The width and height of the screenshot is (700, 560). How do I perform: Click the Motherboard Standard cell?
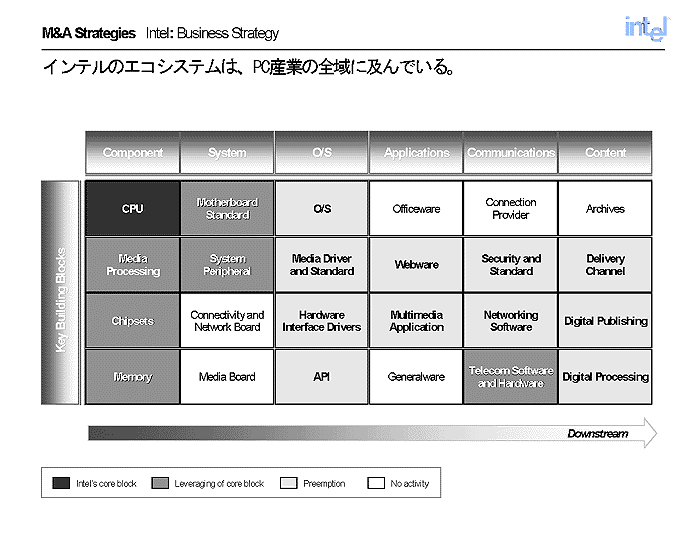point(227,209)
